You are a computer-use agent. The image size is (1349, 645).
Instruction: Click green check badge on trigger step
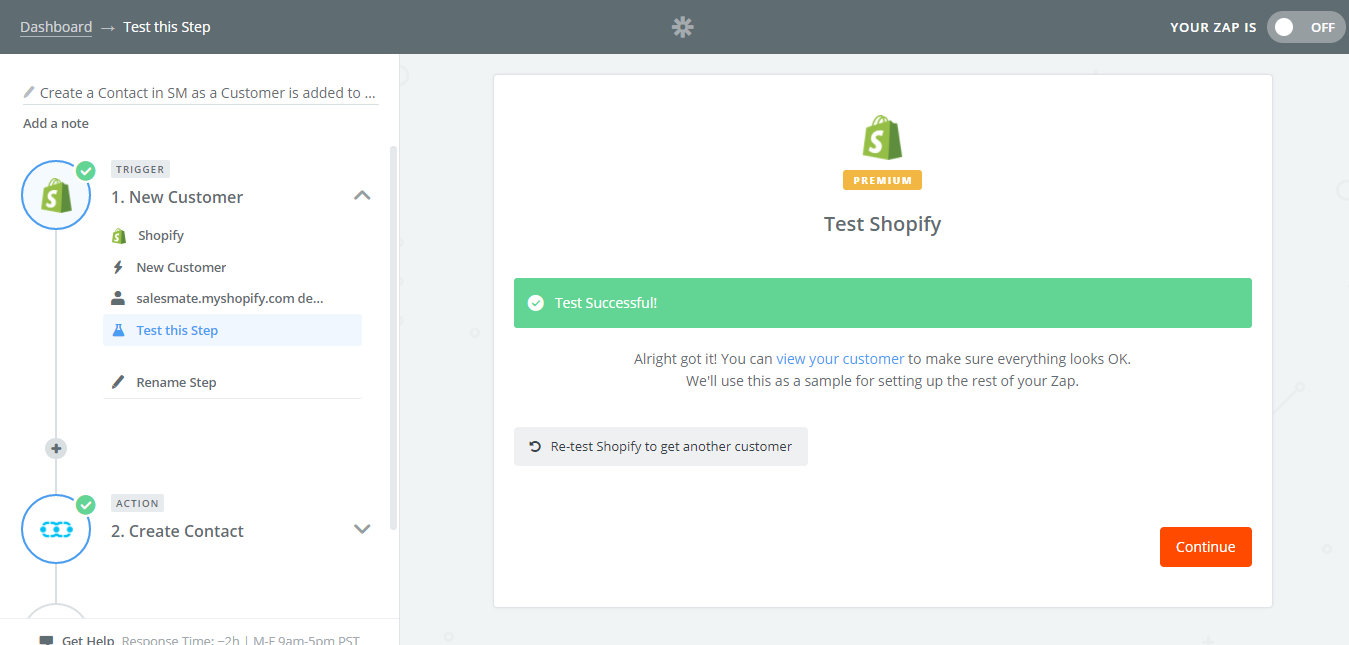click(x=86, y=171)
